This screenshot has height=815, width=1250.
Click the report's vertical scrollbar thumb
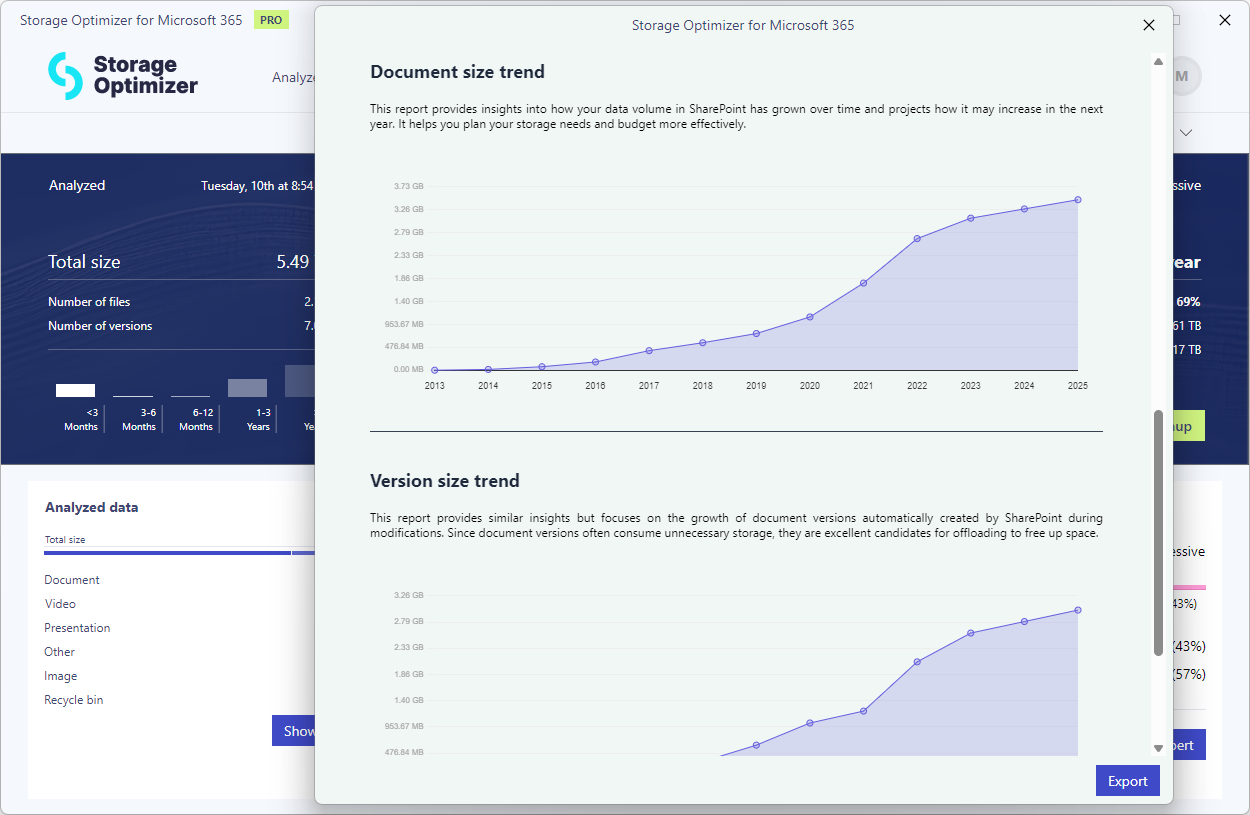pos(1158,530)
